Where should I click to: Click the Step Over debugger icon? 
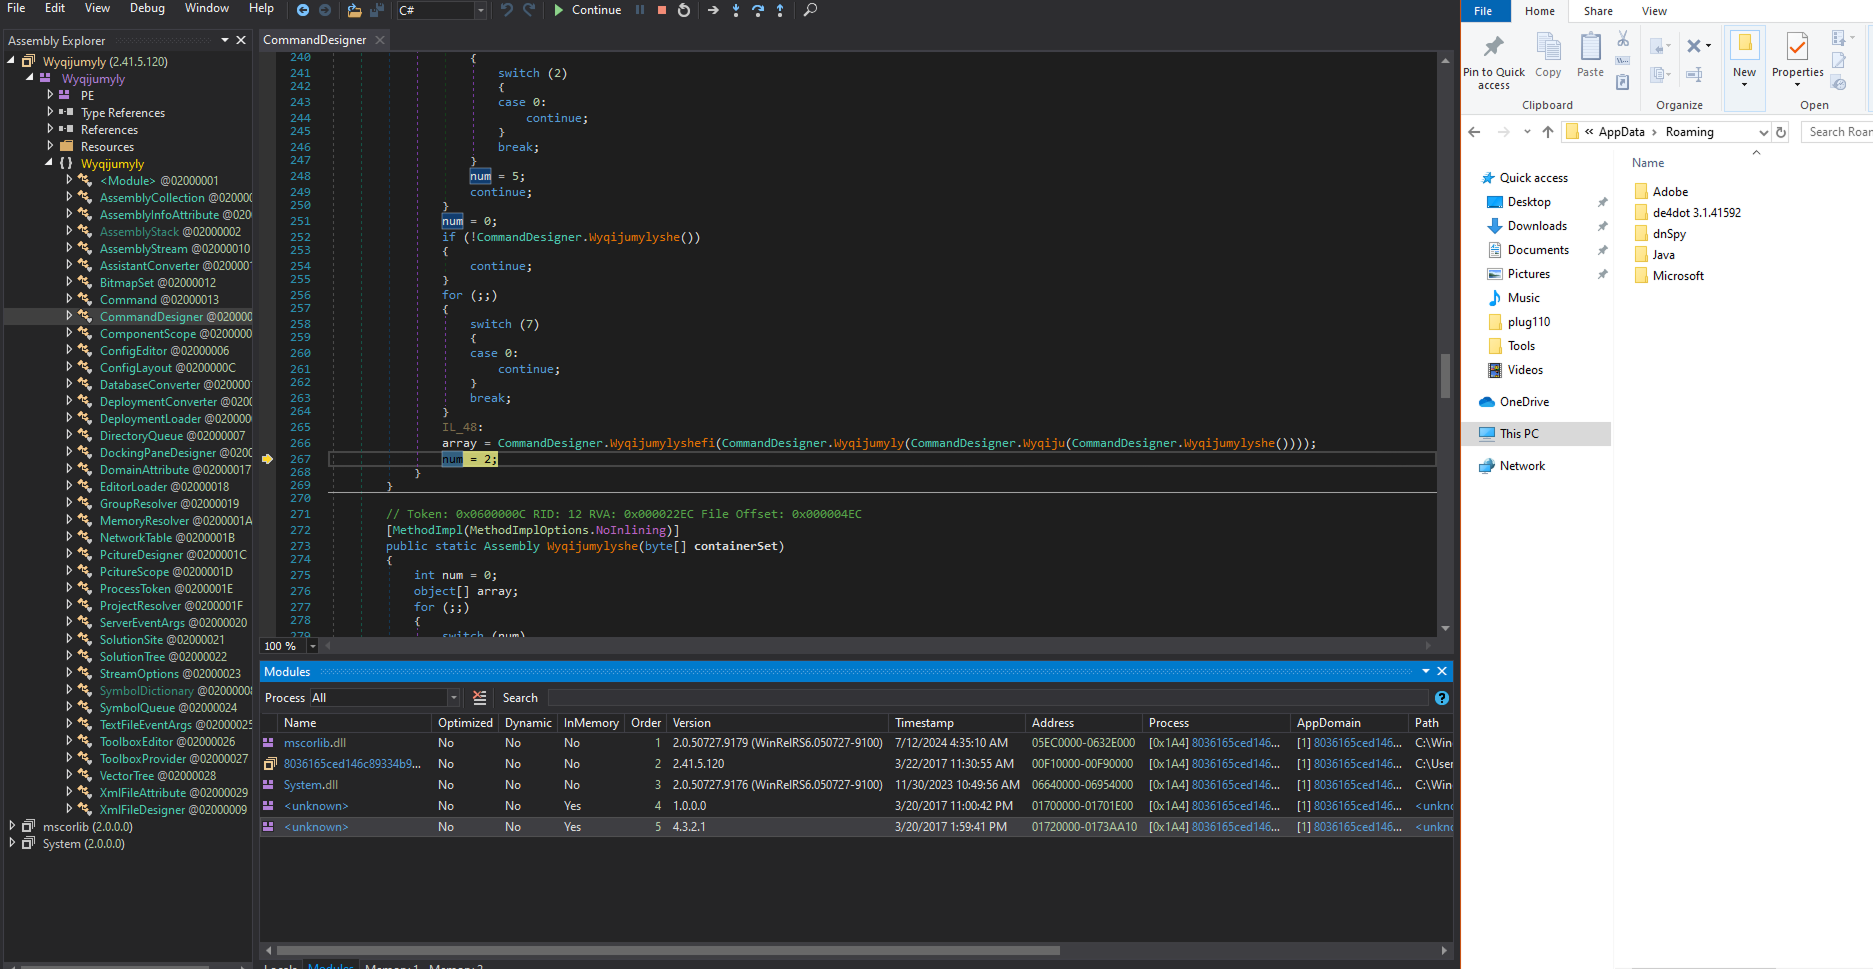click(758, 10)
